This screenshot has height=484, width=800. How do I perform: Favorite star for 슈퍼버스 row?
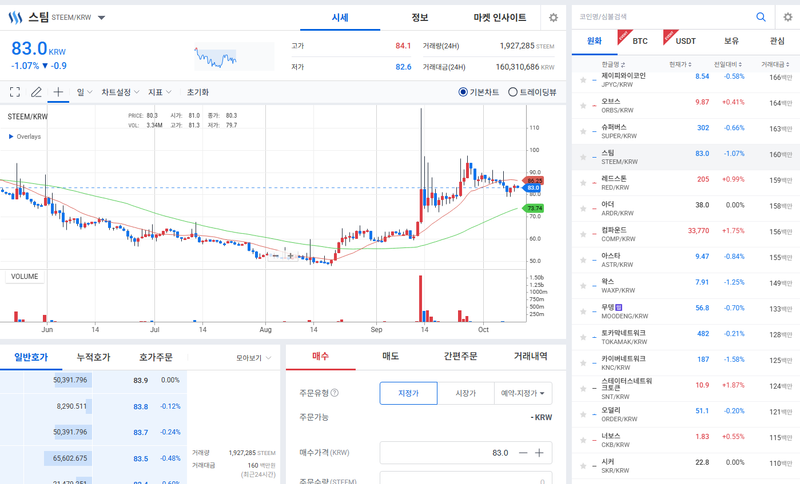click(x=583, y=132)
